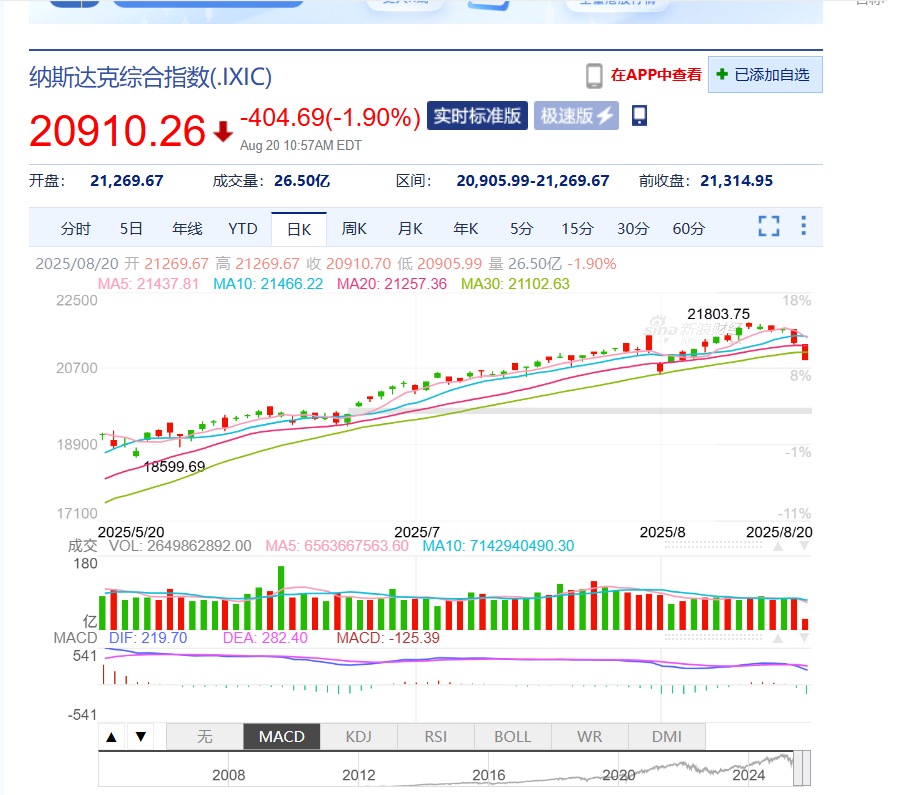Switch indicator to RSI
This screenshot has height=795, width=911.
click(436, 737)
